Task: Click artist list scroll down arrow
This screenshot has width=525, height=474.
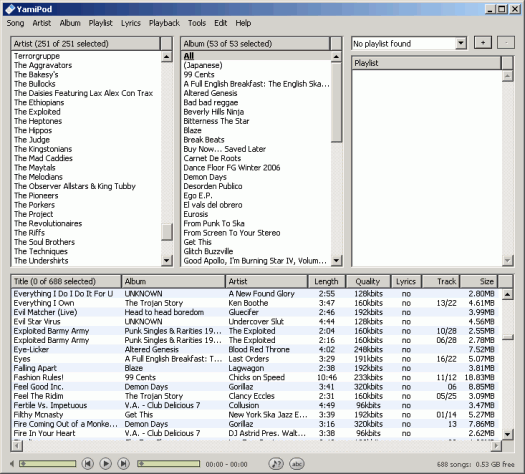Action: click(166, 260)
